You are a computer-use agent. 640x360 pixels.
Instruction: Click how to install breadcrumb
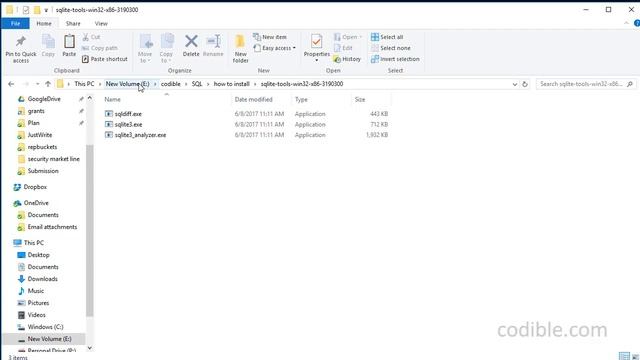[231, 84]
